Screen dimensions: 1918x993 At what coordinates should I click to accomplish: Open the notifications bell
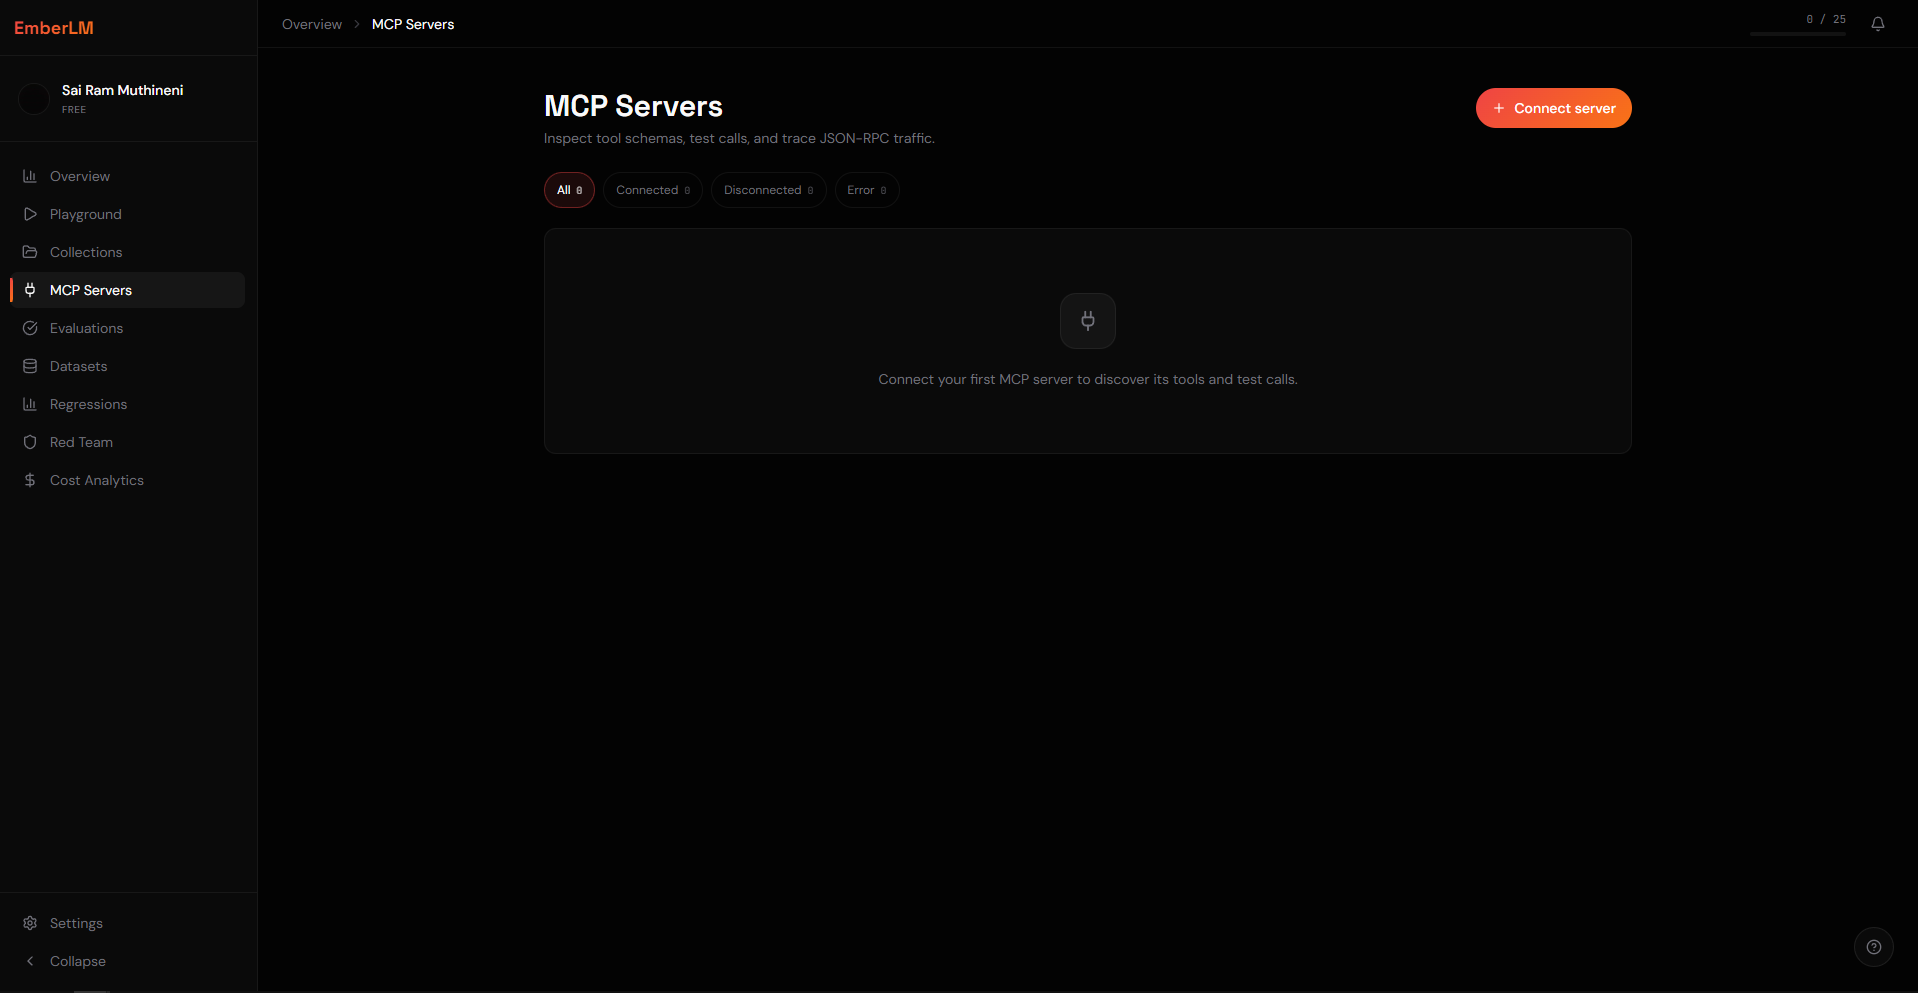tap(1878, 24)
